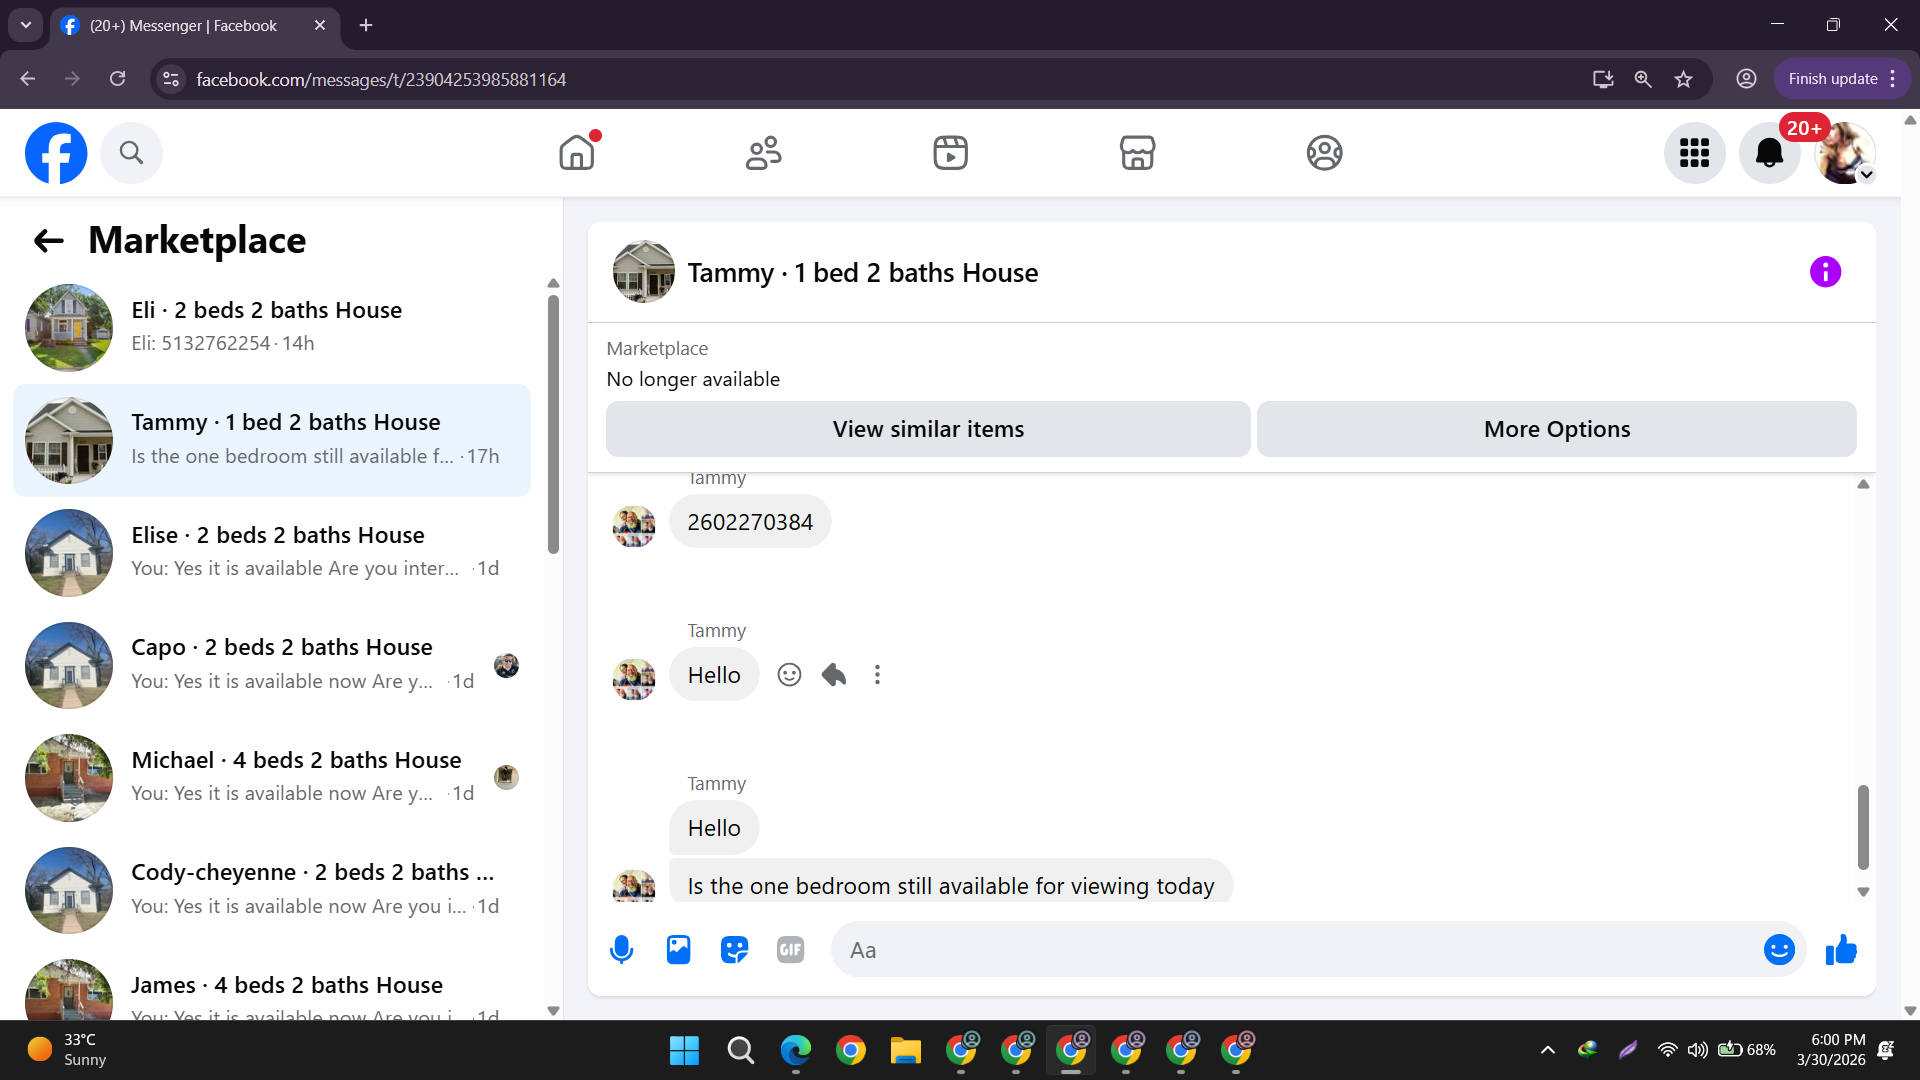Screen dimensions: 1920x1080
Task: Open the sticker picker icon
Action: [x=734, y=950]
